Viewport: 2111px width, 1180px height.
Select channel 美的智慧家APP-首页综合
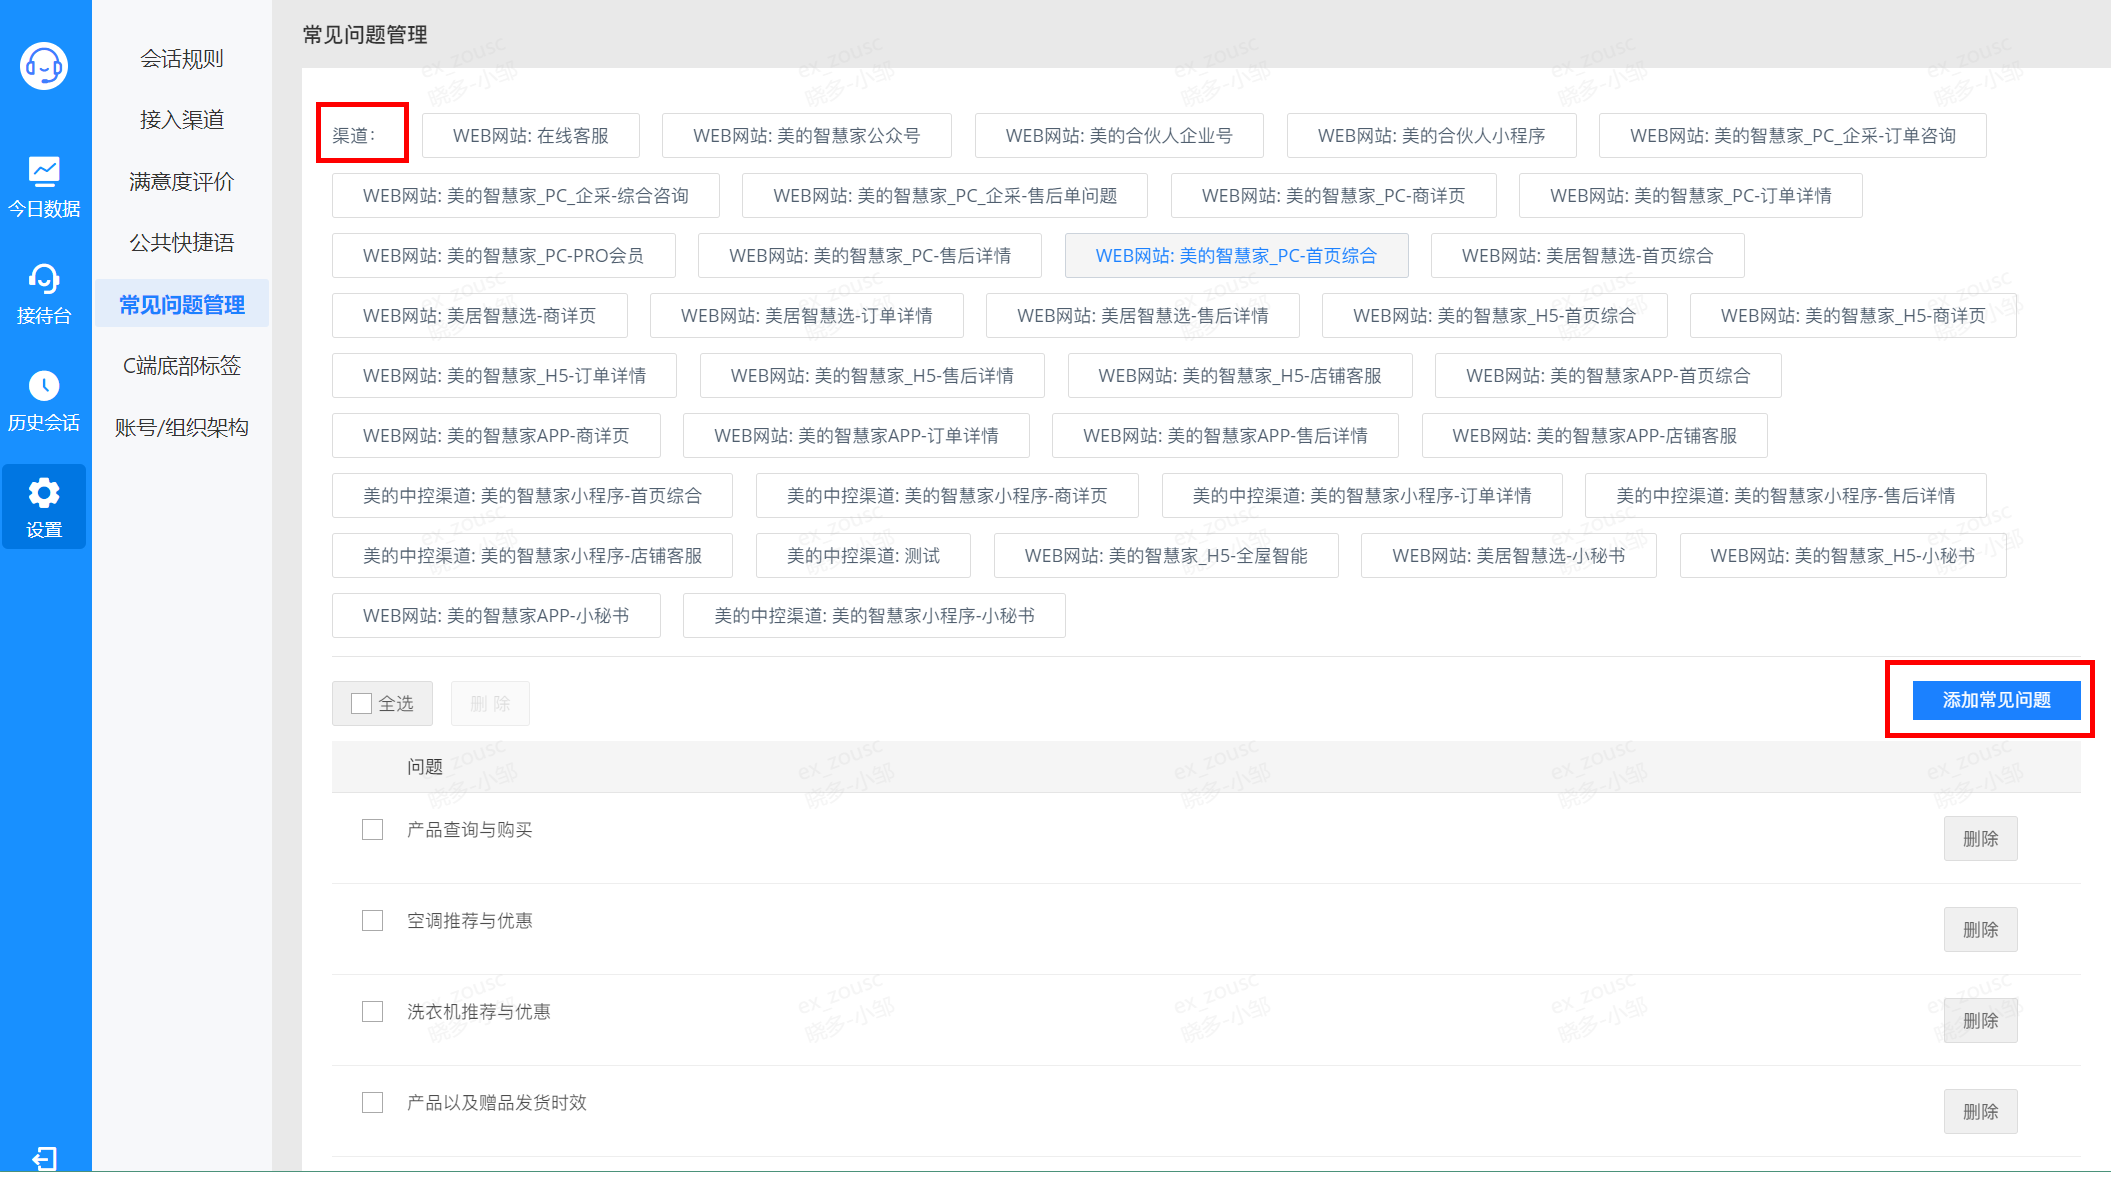1608,376
